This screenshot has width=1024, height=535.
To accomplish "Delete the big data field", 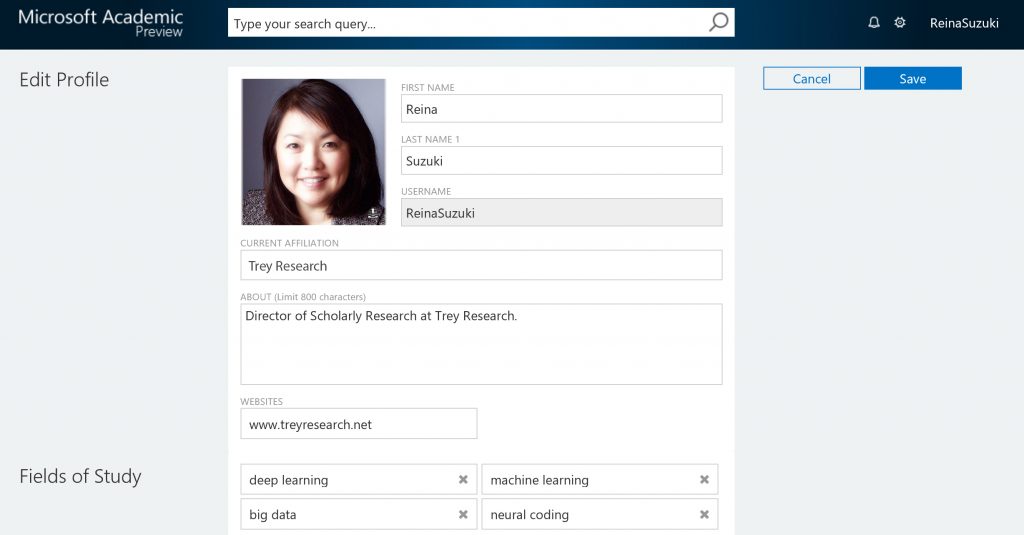I will 463,515.
